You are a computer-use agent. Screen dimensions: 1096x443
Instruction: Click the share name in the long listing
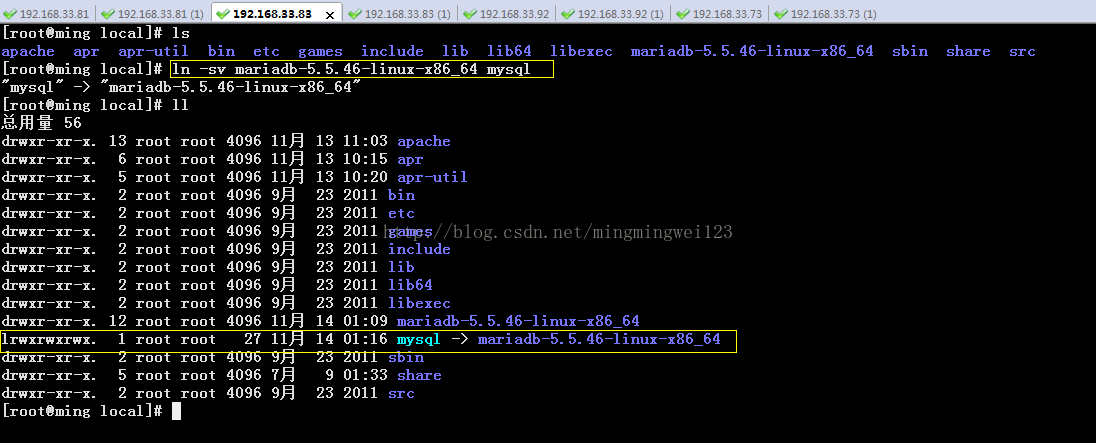coord(419,375)
